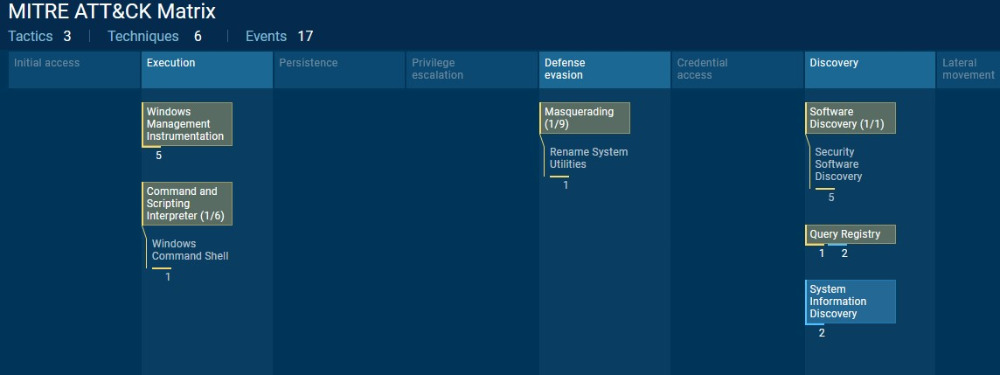Click the Events 17 summary counter
This screenshot has width=1000, height=375.
[279, 36]
